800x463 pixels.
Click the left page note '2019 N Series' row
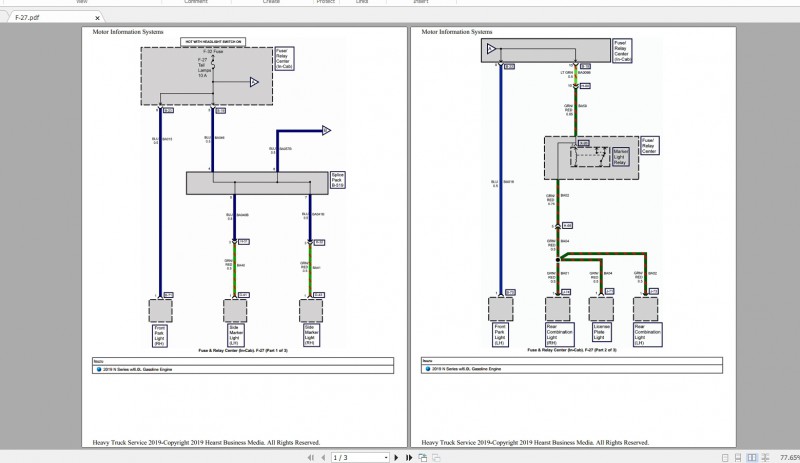click(243, 369)
